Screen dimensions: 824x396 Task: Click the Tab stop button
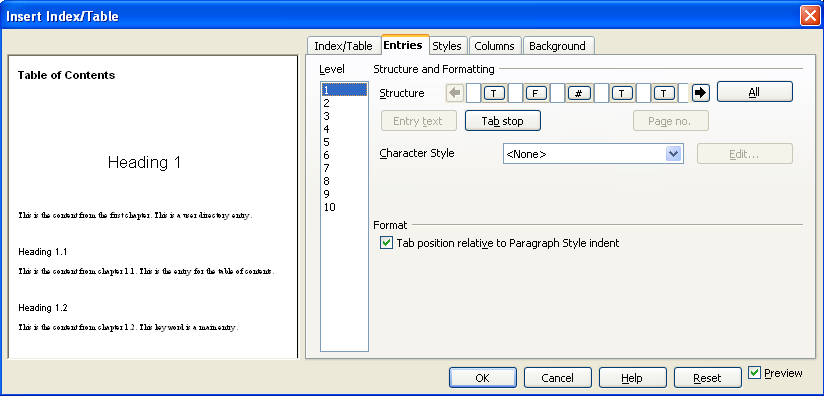tap(503, 121)
